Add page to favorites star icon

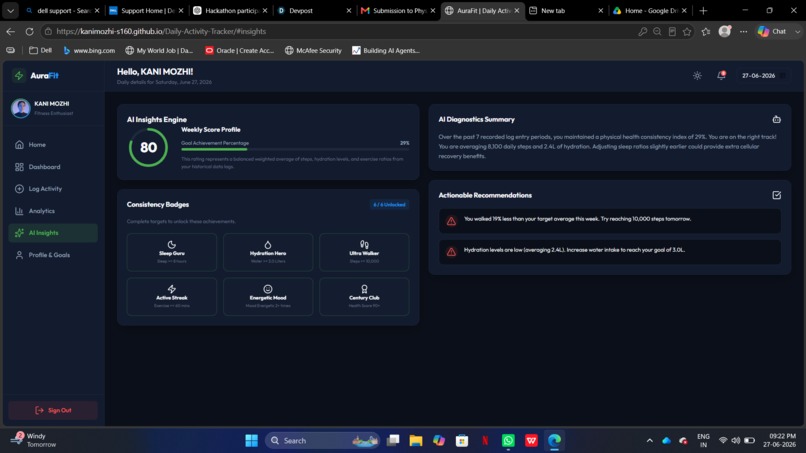[687, 31]
